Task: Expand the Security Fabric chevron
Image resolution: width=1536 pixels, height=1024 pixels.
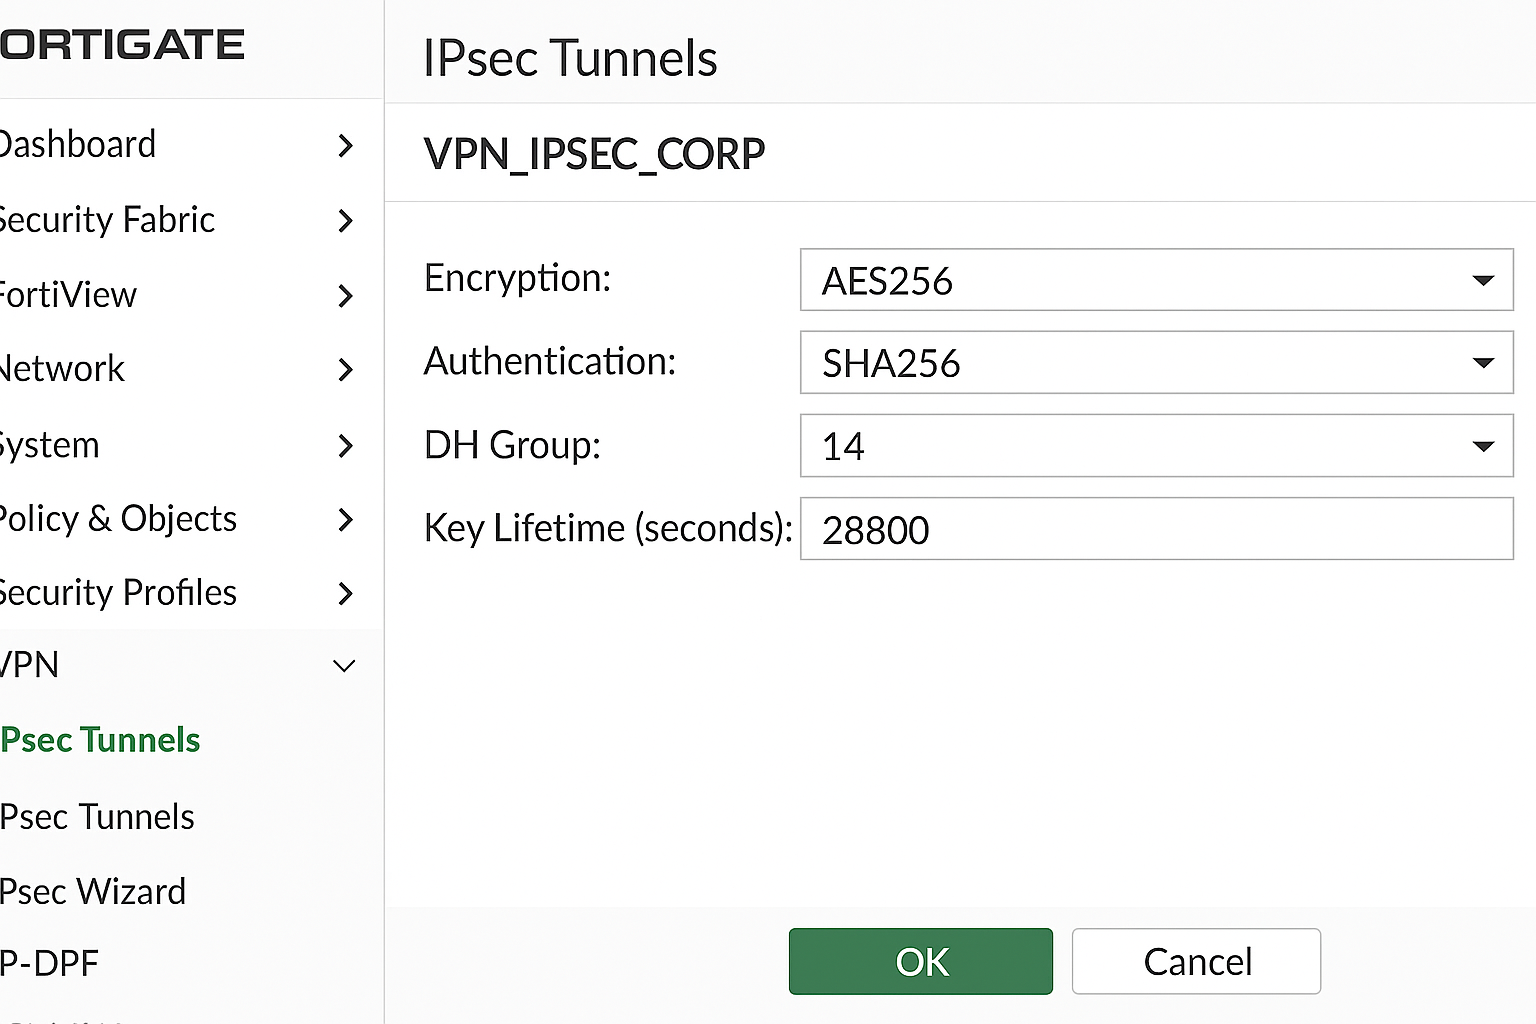Action: pos(345,221)
